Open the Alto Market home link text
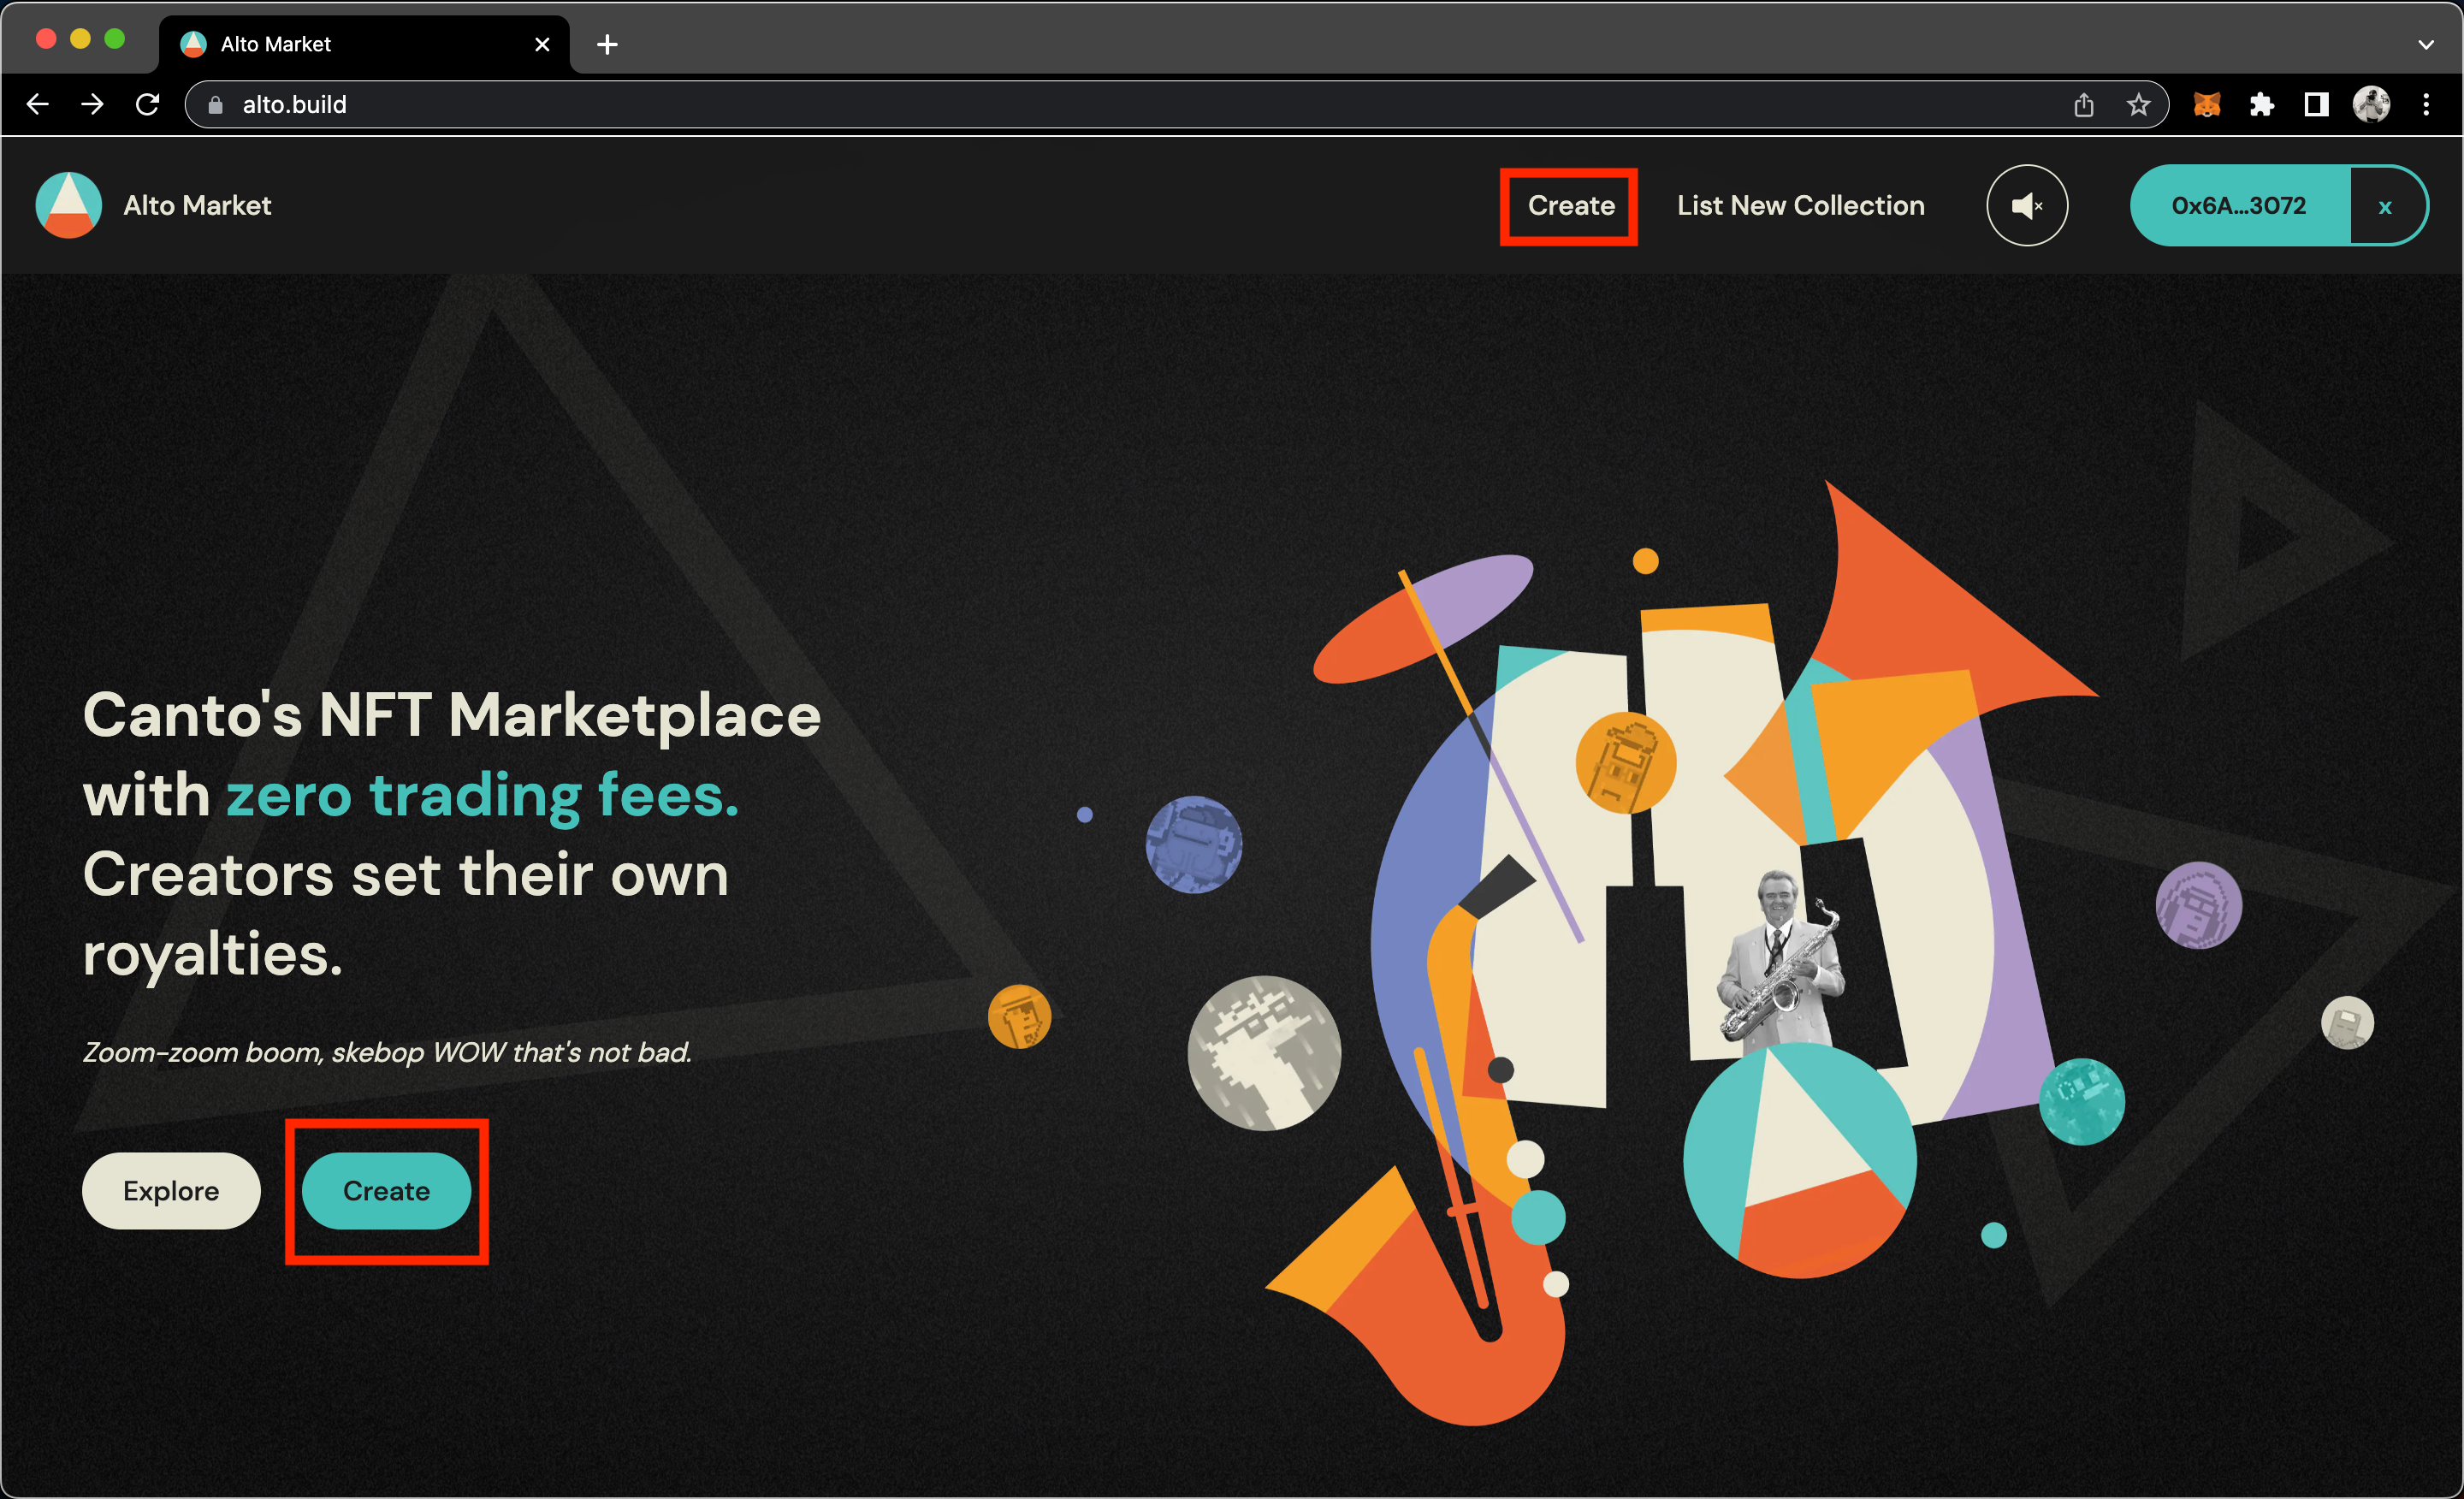The width and height of the screenshot is (2464, 1499). pyautogui.click(x=197, y=205)
